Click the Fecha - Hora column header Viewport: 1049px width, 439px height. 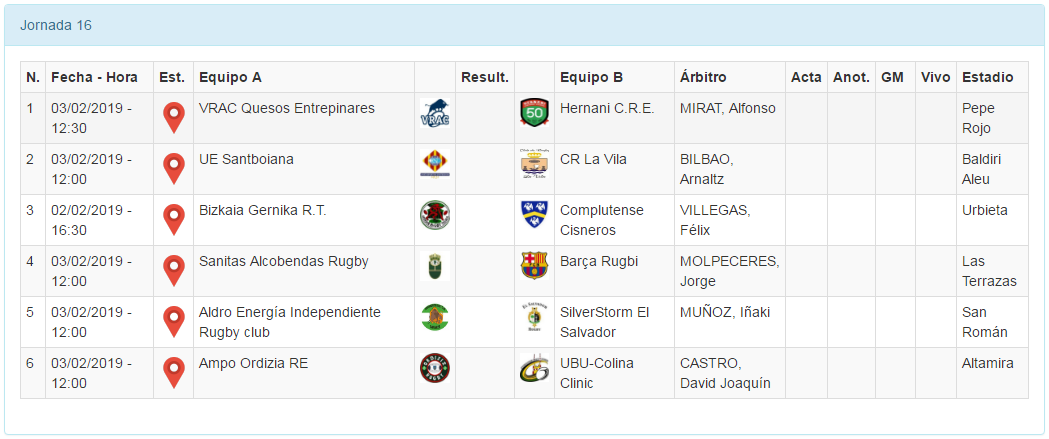(94, 77)
